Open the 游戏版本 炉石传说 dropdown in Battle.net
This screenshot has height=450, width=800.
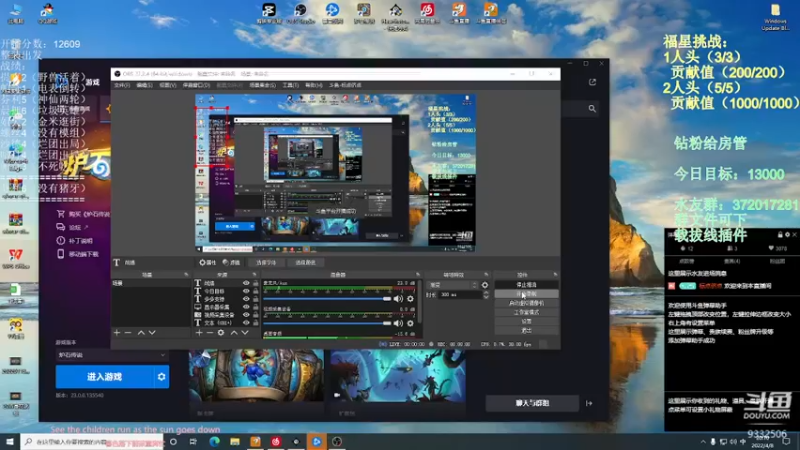(x=112, y=355)
